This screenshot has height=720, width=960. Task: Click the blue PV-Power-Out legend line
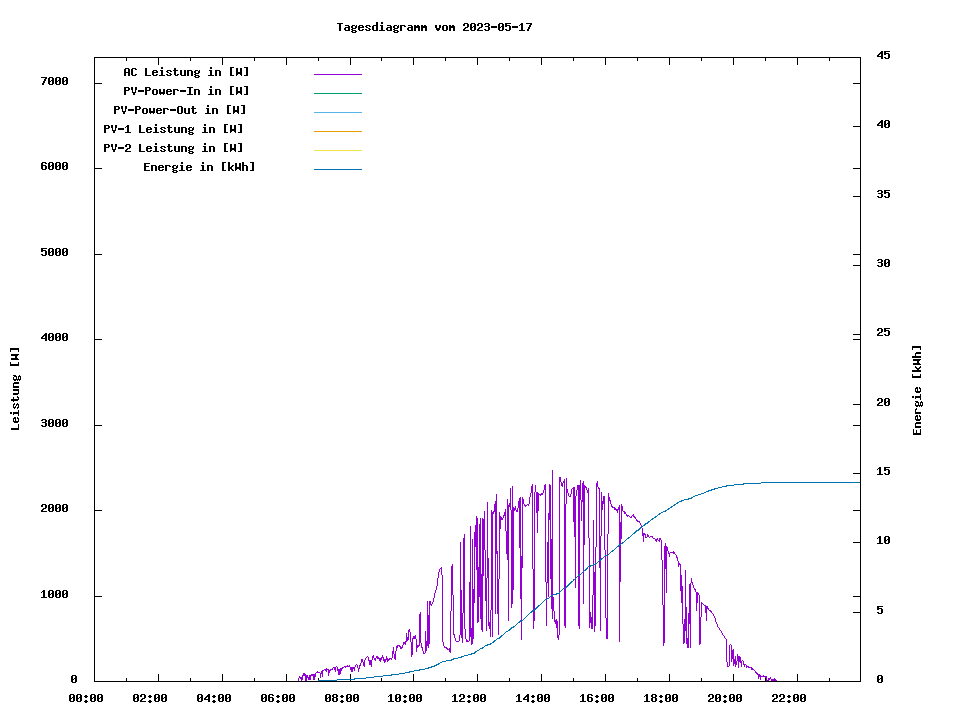[x=337, y=112]
